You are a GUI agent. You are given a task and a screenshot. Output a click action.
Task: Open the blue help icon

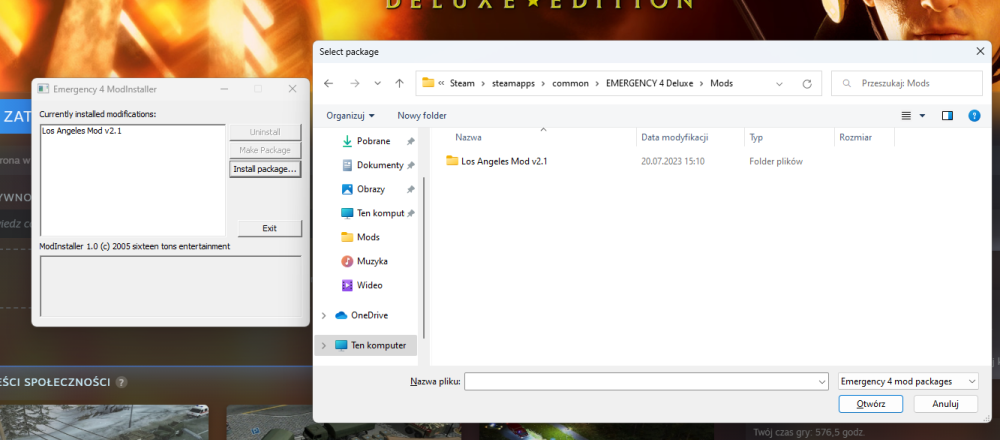[974, 115]
